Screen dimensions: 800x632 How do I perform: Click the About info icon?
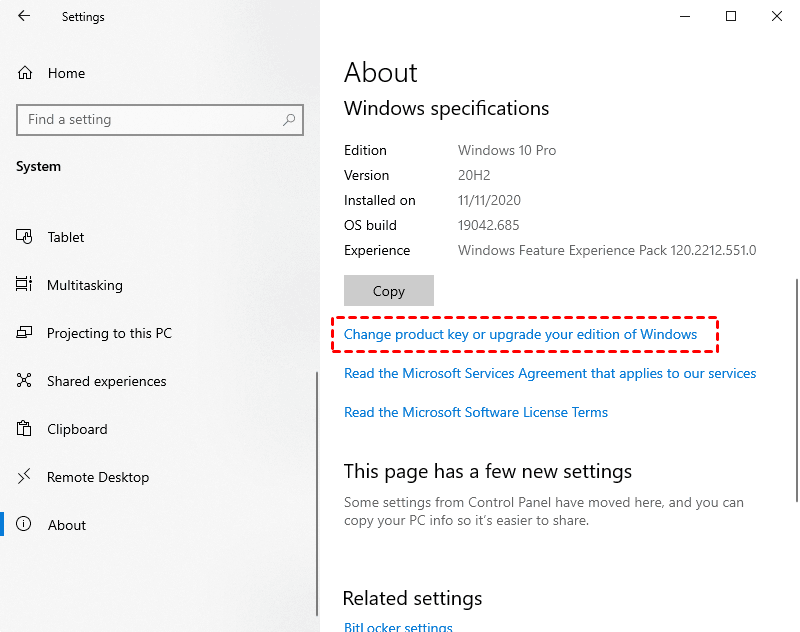point(24,524)
